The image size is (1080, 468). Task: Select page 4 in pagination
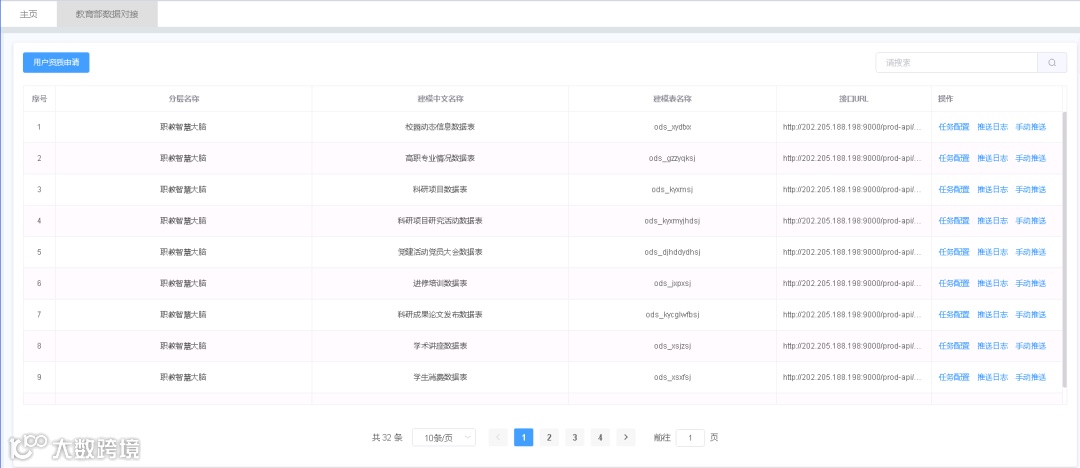click(600, 438)
